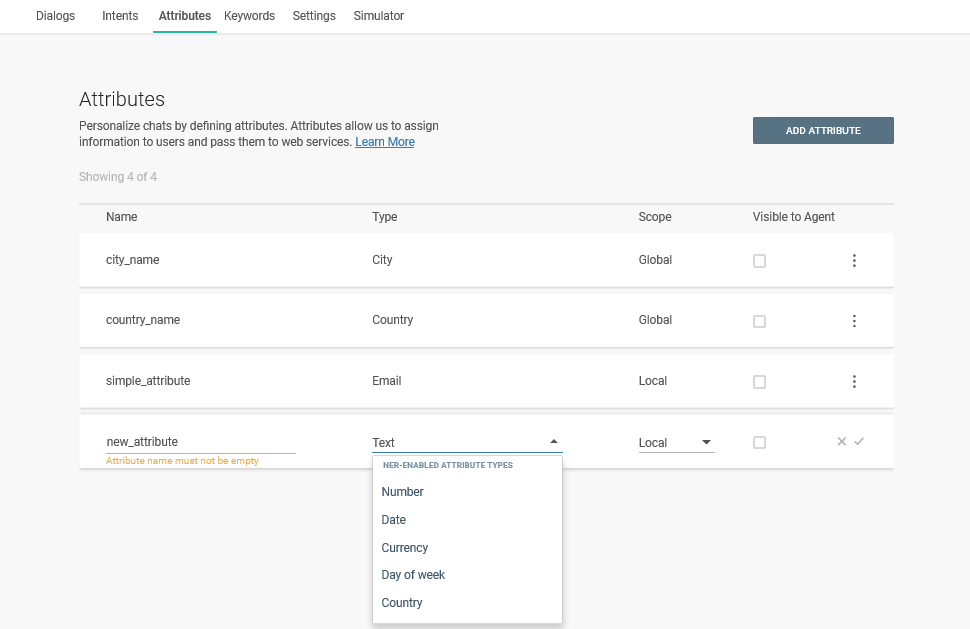Click the new_attribute name input field
This screenshot has width=970, height=629.
(200, 442)
